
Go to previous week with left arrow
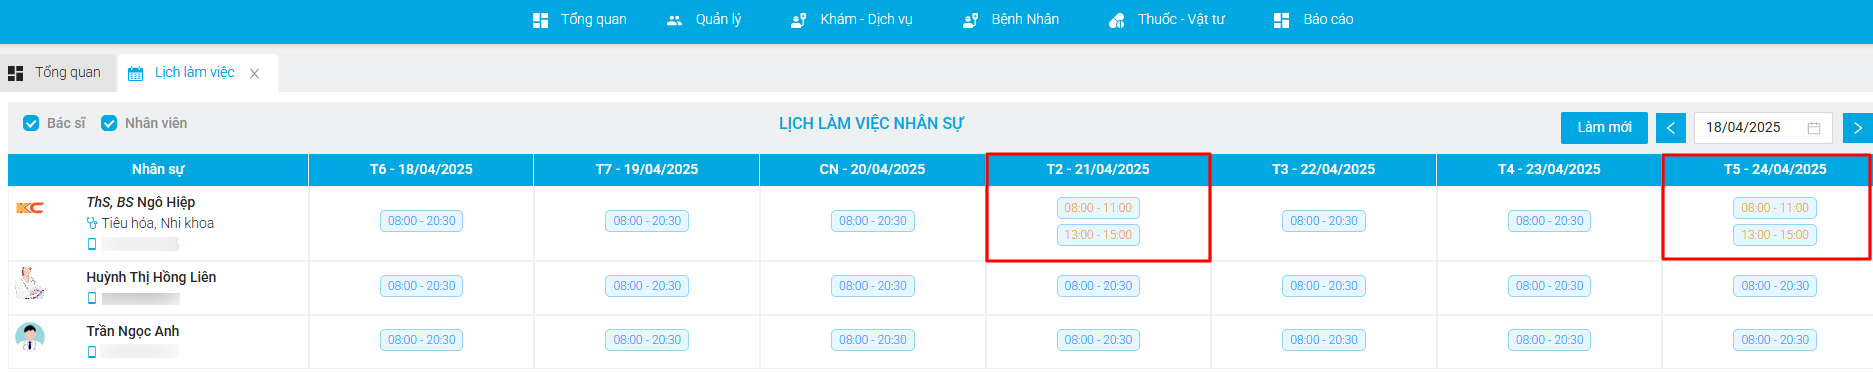pos(1671,128)
